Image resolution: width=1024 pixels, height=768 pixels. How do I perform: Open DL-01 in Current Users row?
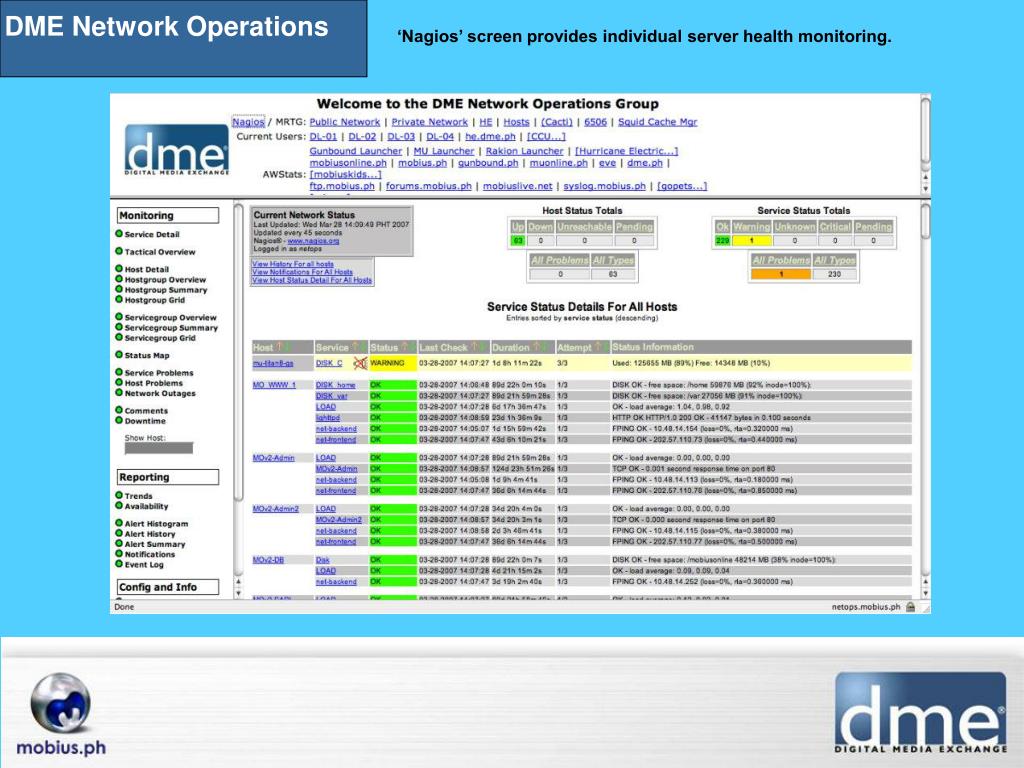pyautogui.click(x=323, y=136)
